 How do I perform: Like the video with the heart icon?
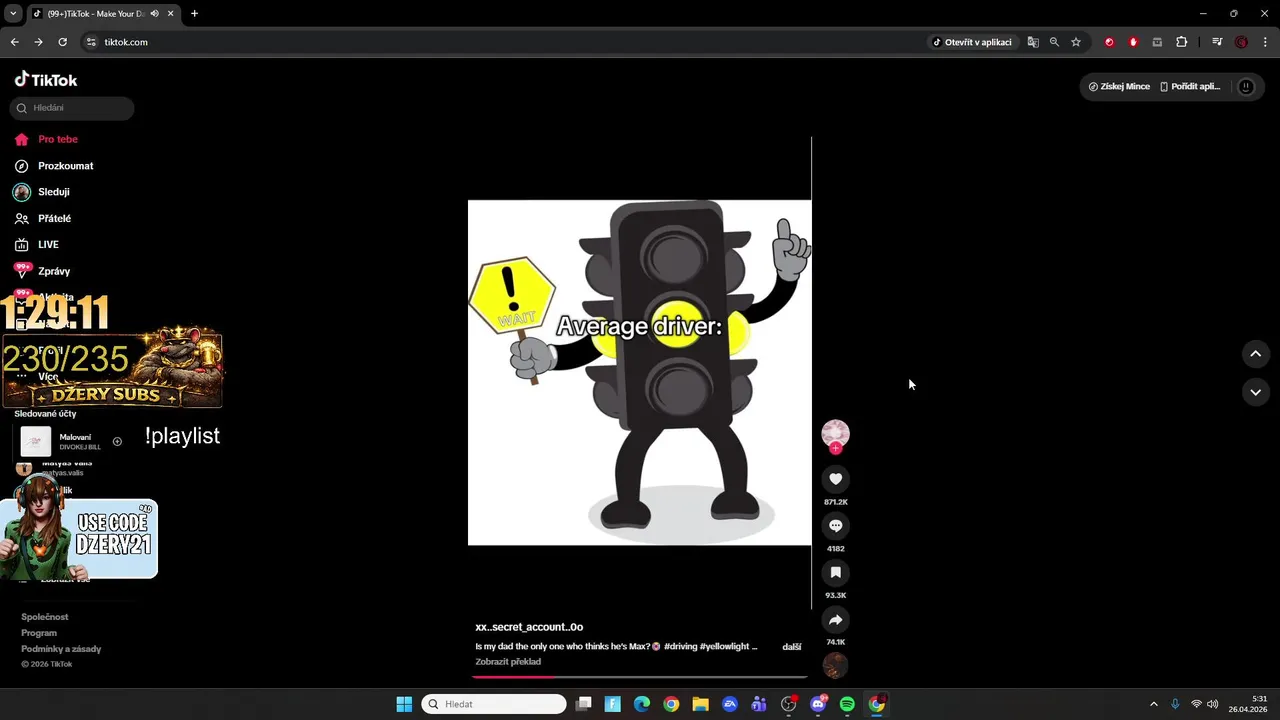point(835,479)
